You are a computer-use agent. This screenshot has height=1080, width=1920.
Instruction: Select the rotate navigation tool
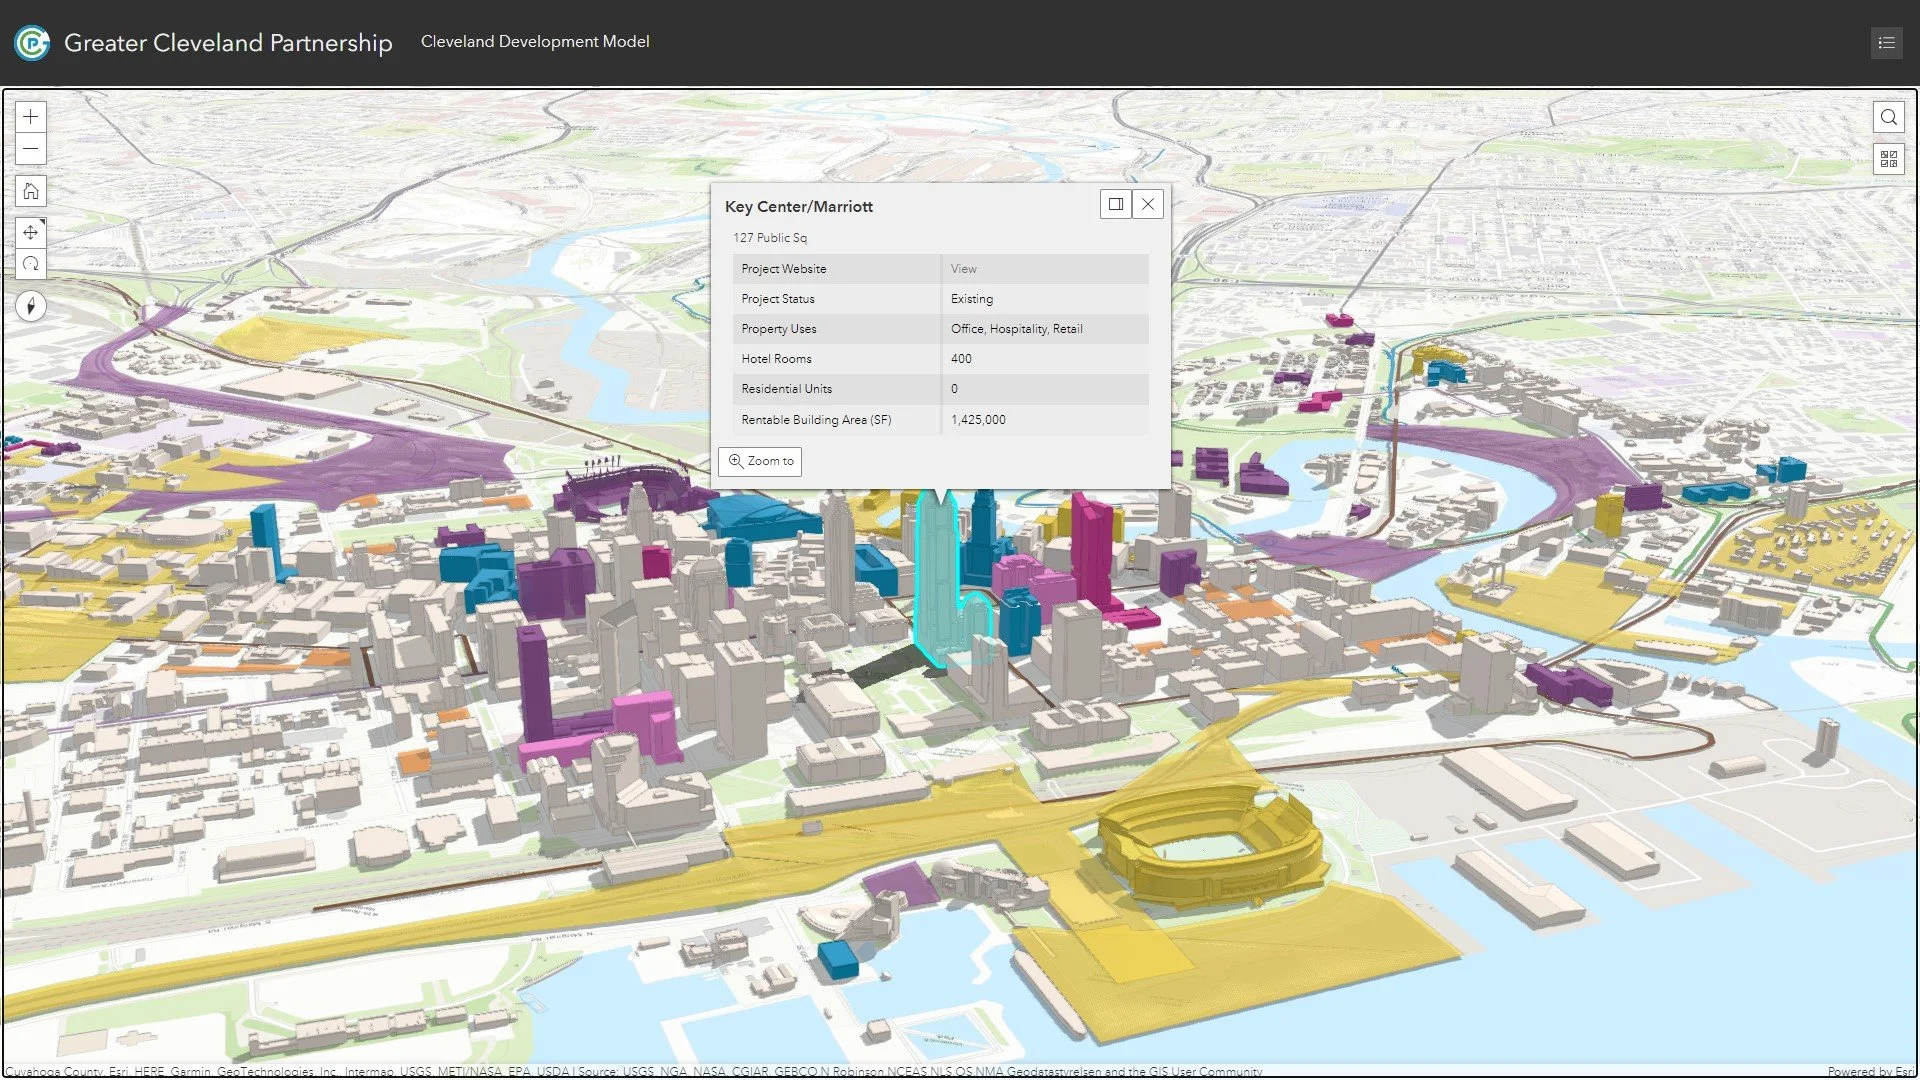pos(31,264)
